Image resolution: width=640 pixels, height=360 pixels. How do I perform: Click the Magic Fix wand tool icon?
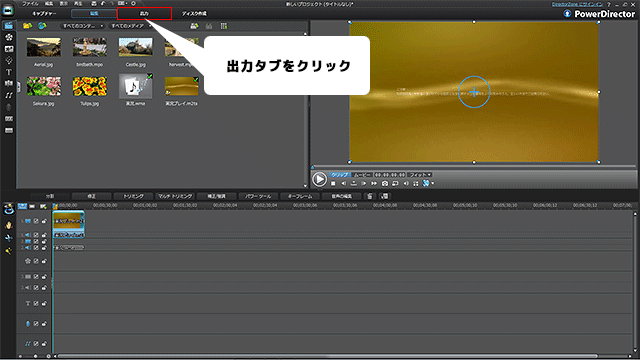(9, 251)
